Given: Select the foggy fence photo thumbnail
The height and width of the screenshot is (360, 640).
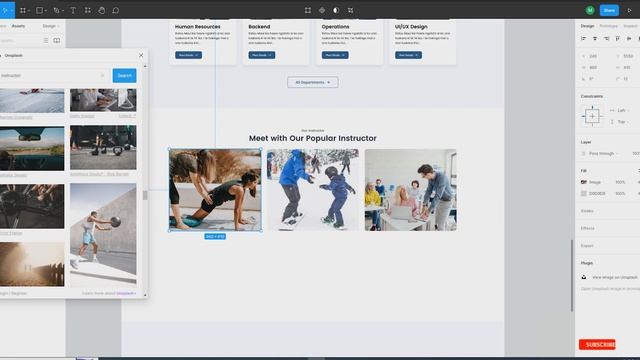Looking at the screenshot, I should pyautogui.click(x=32, y=264).
